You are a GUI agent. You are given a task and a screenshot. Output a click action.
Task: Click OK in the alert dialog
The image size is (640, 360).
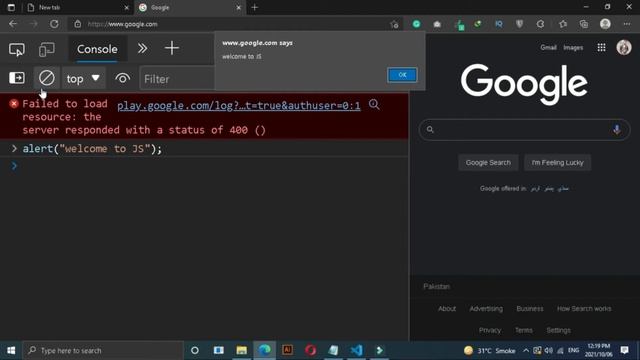[402, 75]
